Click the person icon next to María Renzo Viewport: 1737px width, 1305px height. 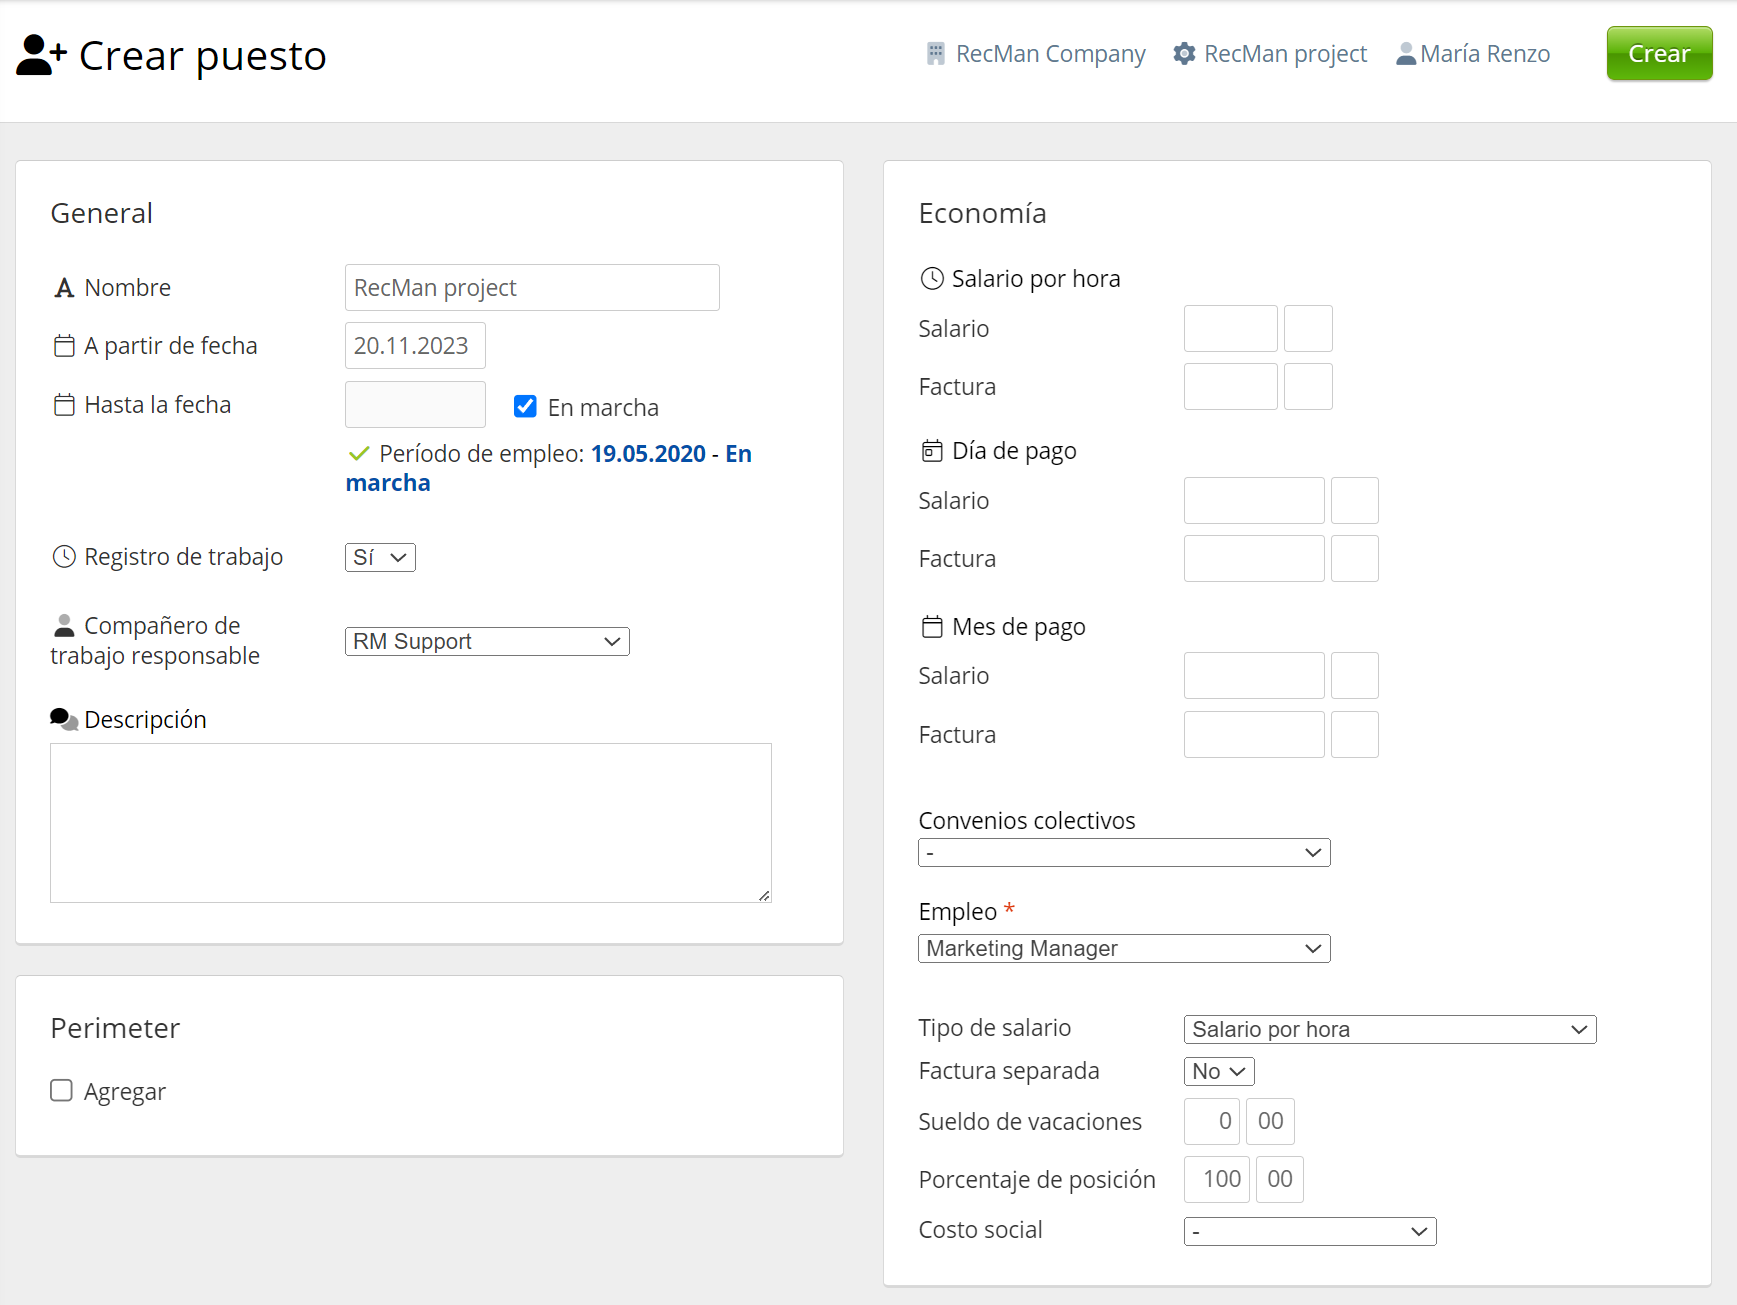(1405, 54)
